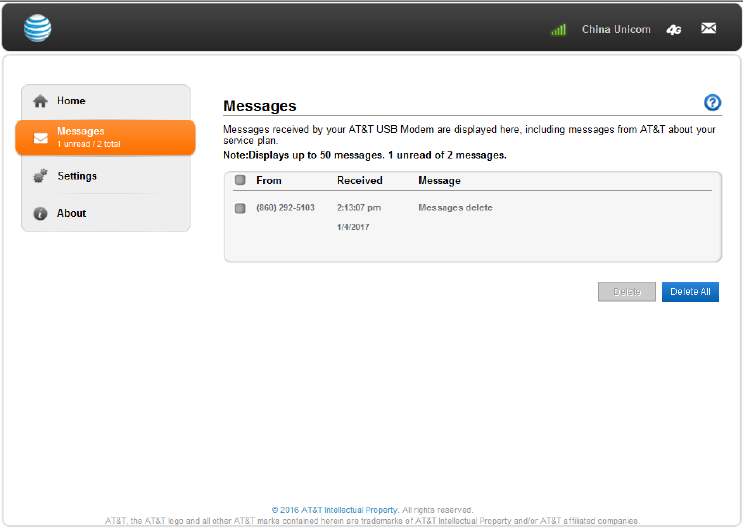Click the received time 2:13:07 pm
The width and height of the screenshot is (743, 528).
(359, 208)
